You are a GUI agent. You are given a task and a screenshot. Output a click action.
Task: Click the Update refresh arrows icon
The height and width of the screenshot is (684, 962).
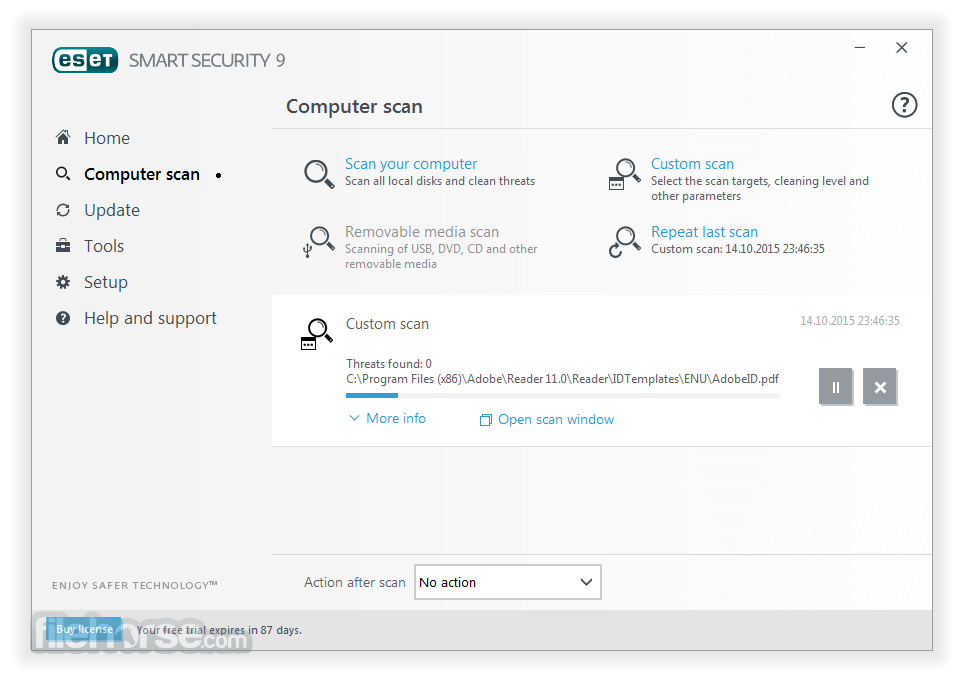click(x=63, y=210)
